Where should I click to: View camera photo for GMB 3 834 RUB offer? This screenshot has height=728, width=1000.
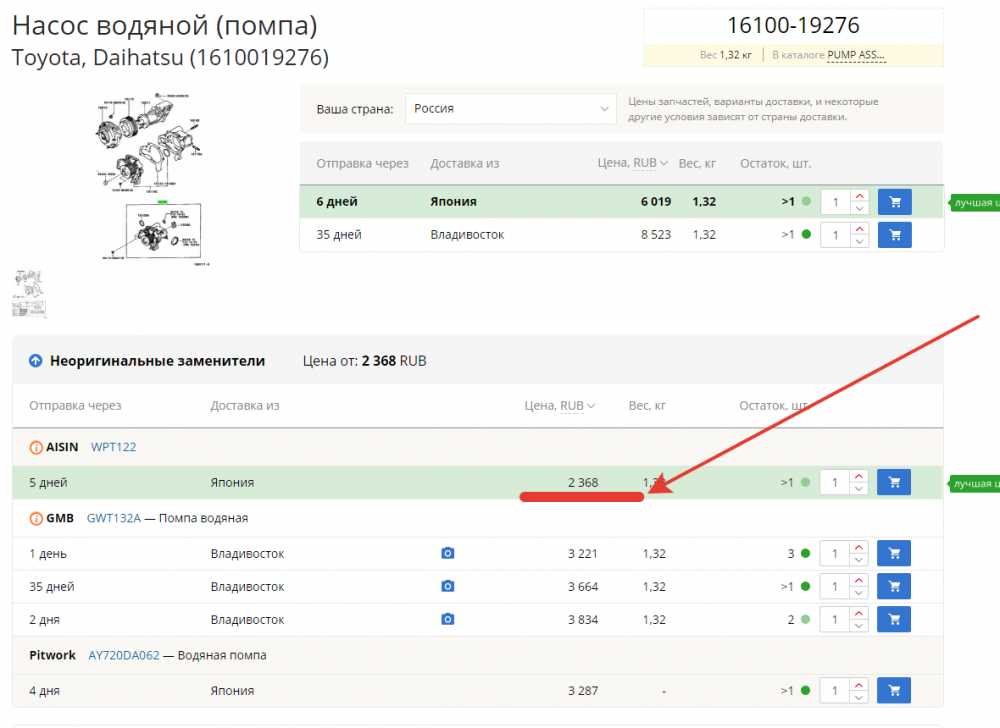[x=448, y=620]
